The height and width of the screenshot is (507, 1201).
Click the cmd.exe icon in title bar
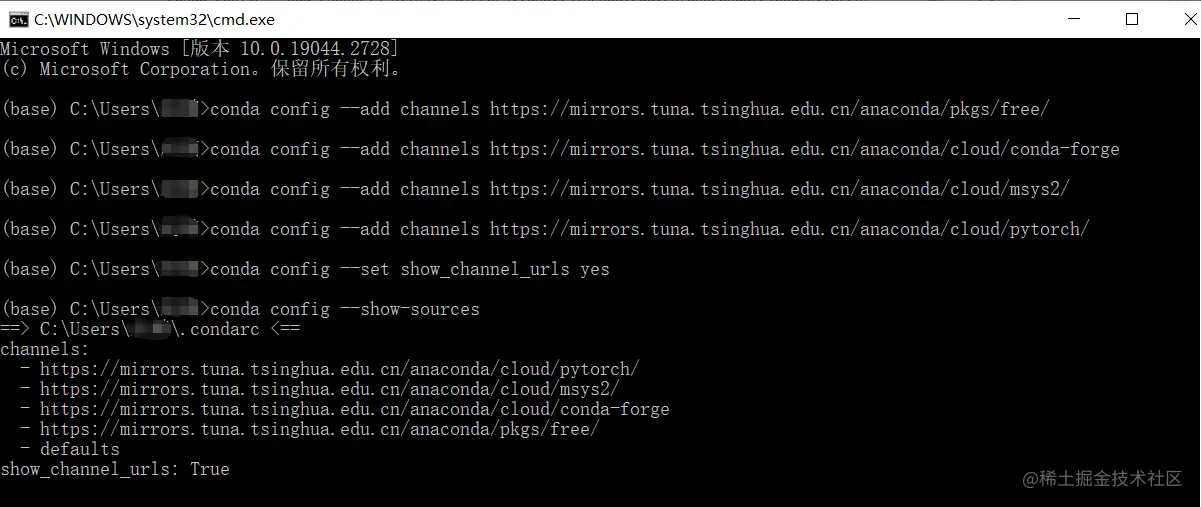coord(17,19)
